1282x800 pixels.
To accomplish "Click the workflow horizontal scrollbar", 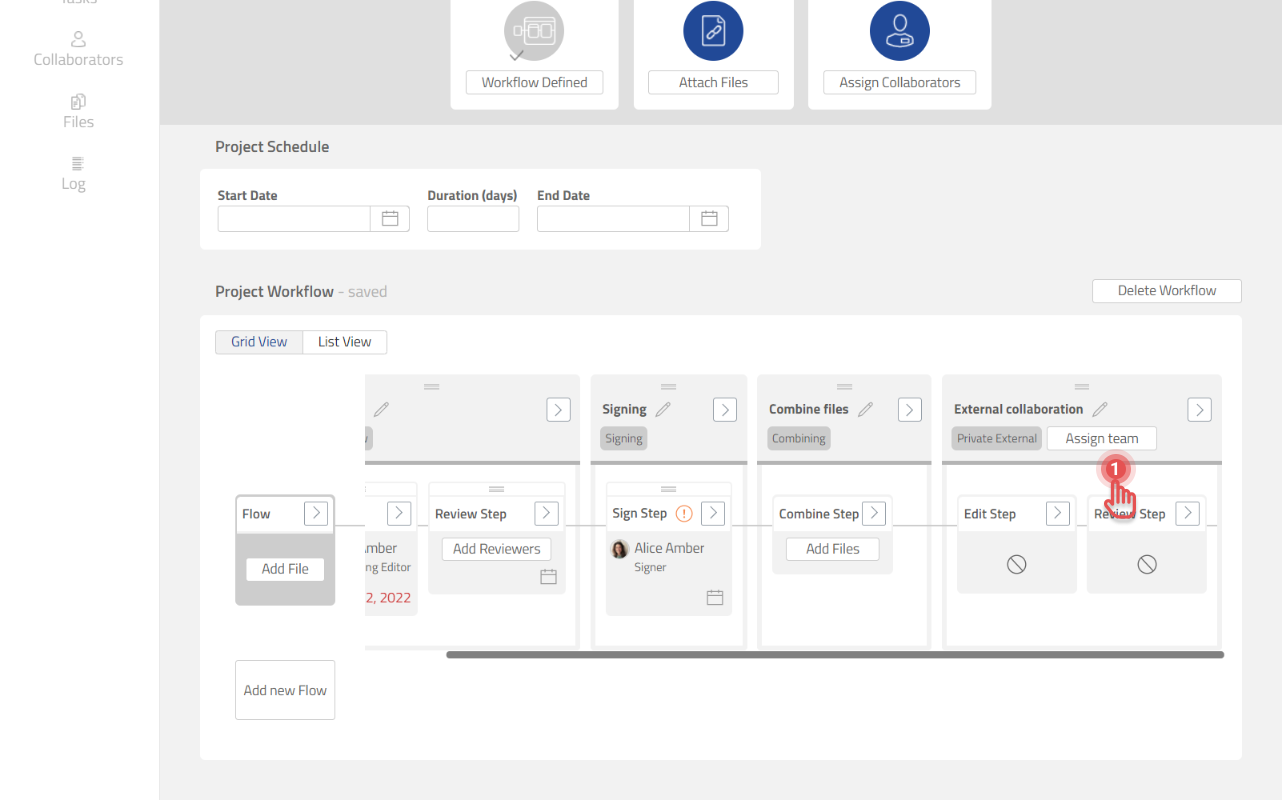I will point(834,655).
